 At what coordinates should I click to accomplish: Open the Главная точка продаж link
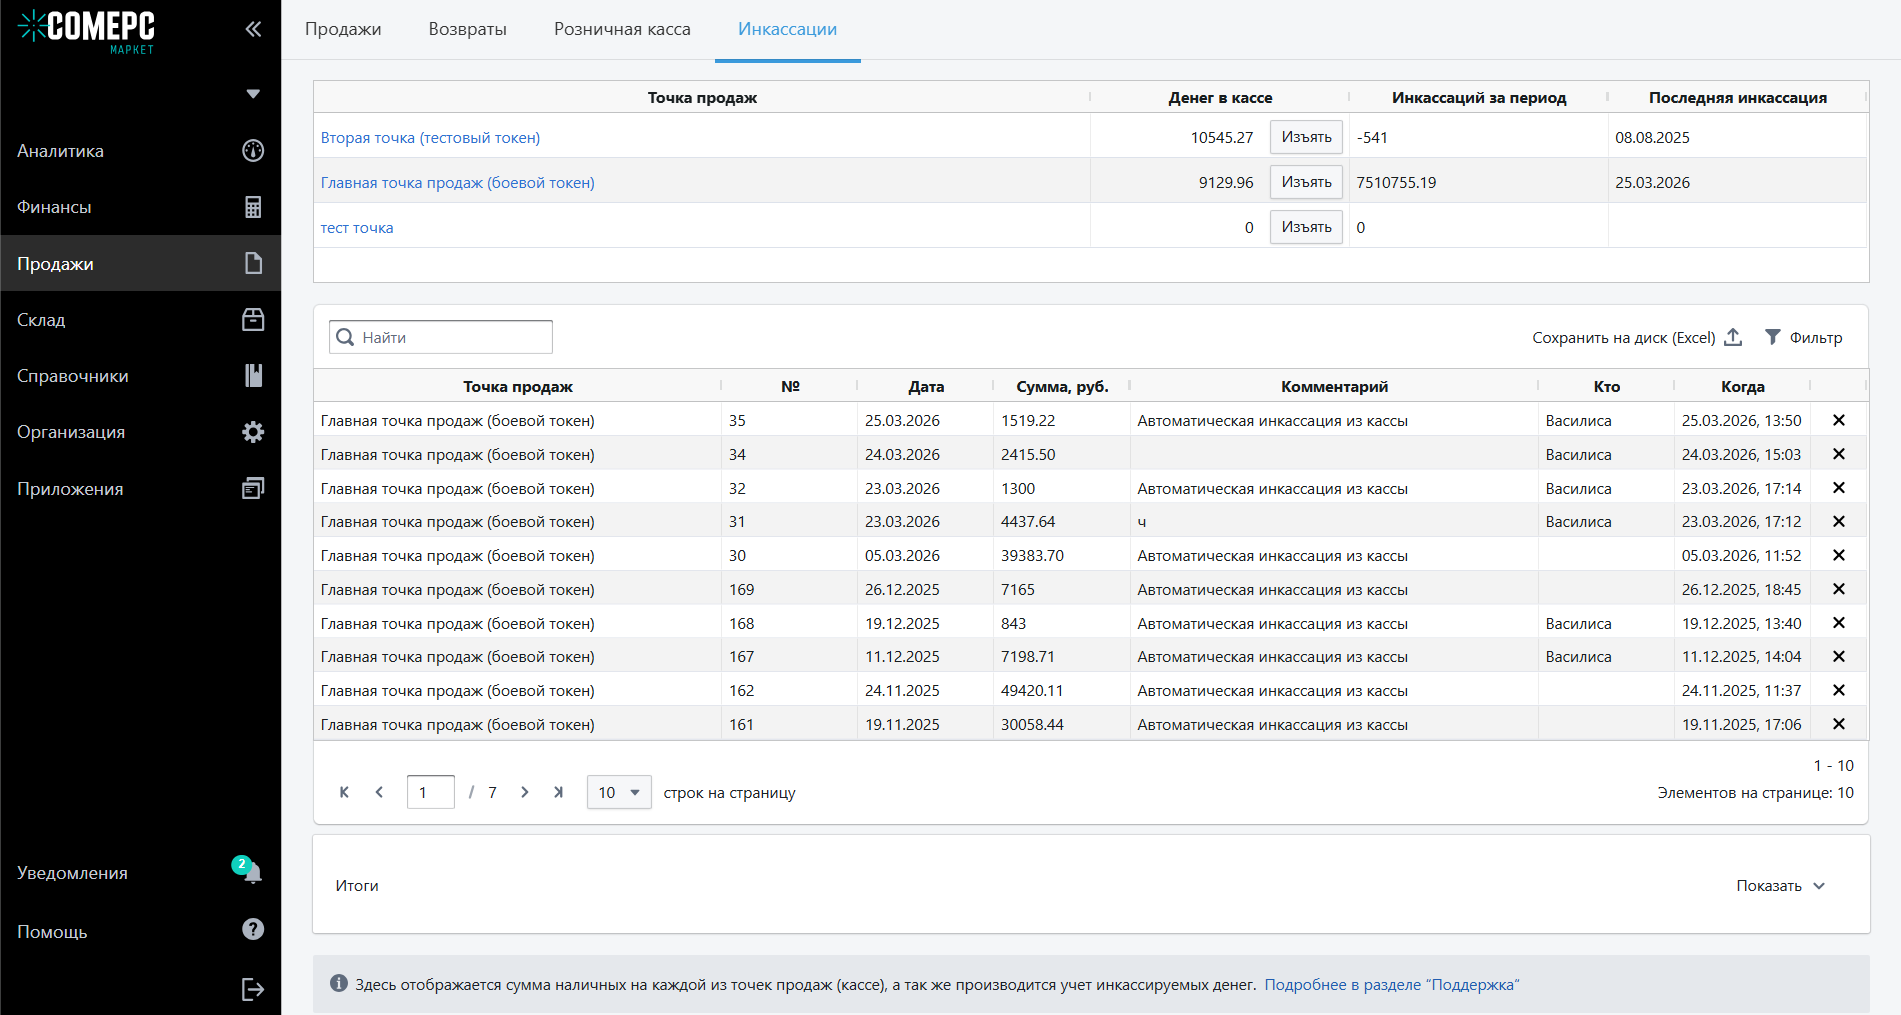pos(457,183)
